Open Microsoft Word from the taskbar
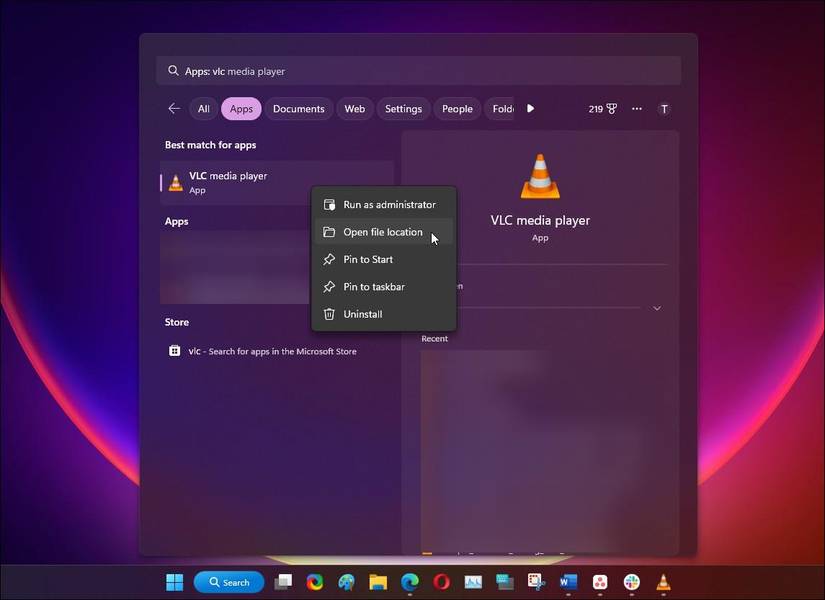The width and height of the screenshot is (825, 600). (x=567, y=581)
